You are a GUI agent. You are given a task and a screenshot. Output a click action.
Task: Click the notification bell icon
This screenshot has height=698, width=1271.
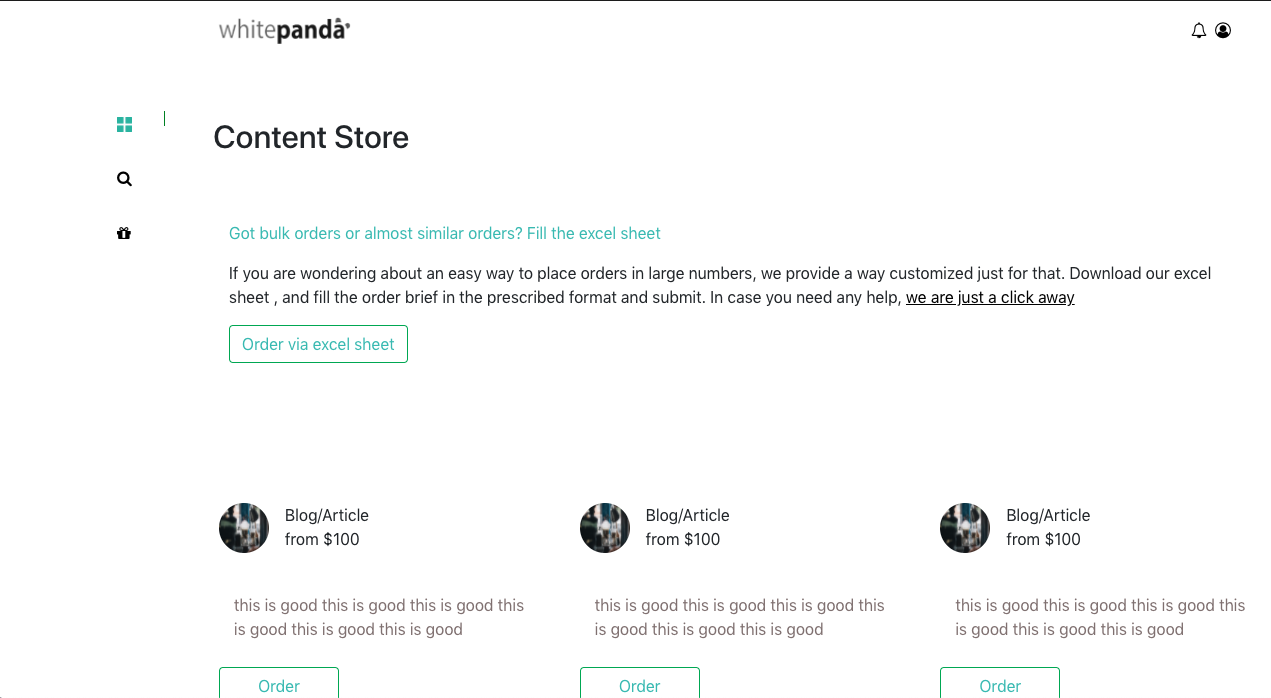coord(1199,31)
